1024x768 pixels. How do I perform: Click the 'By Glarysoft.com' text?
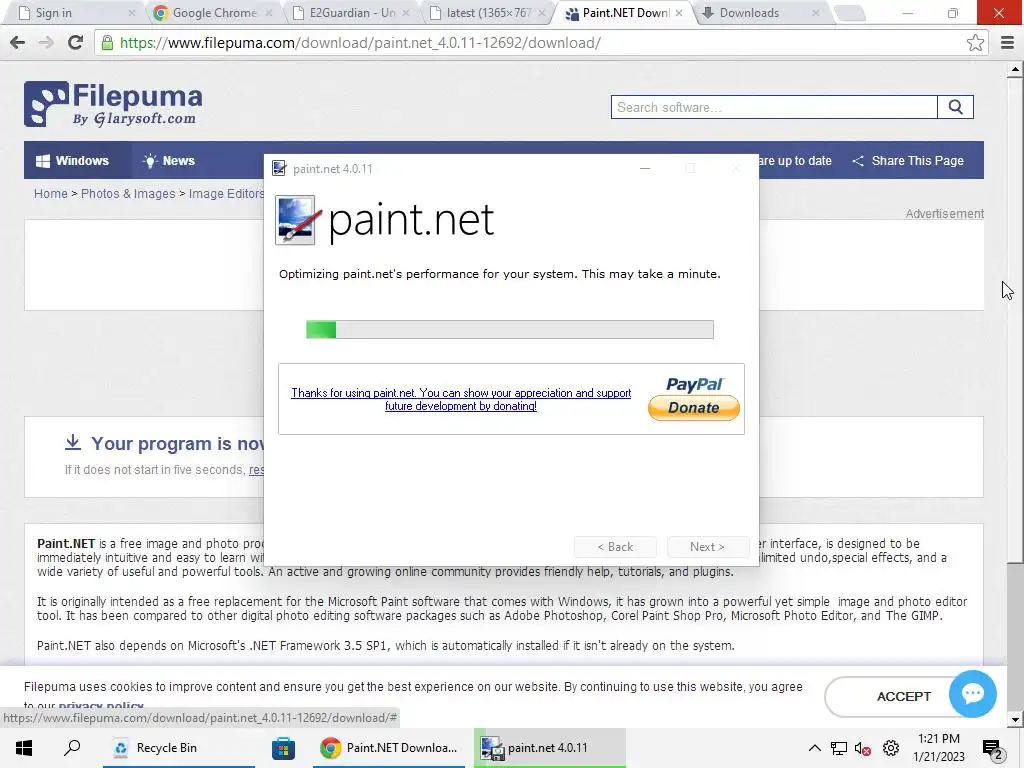tap(134, 119)
